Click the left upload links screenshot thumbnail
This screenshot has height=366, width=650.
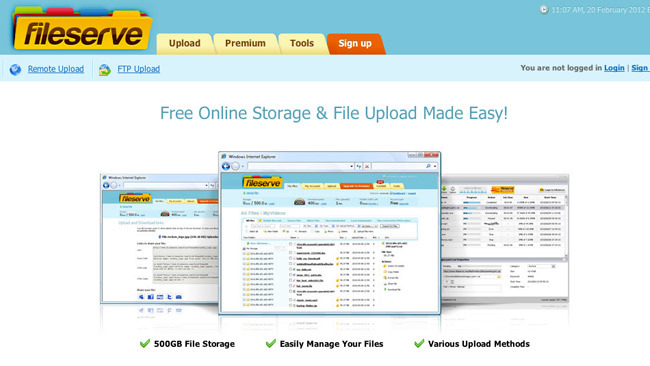(160, 239)
